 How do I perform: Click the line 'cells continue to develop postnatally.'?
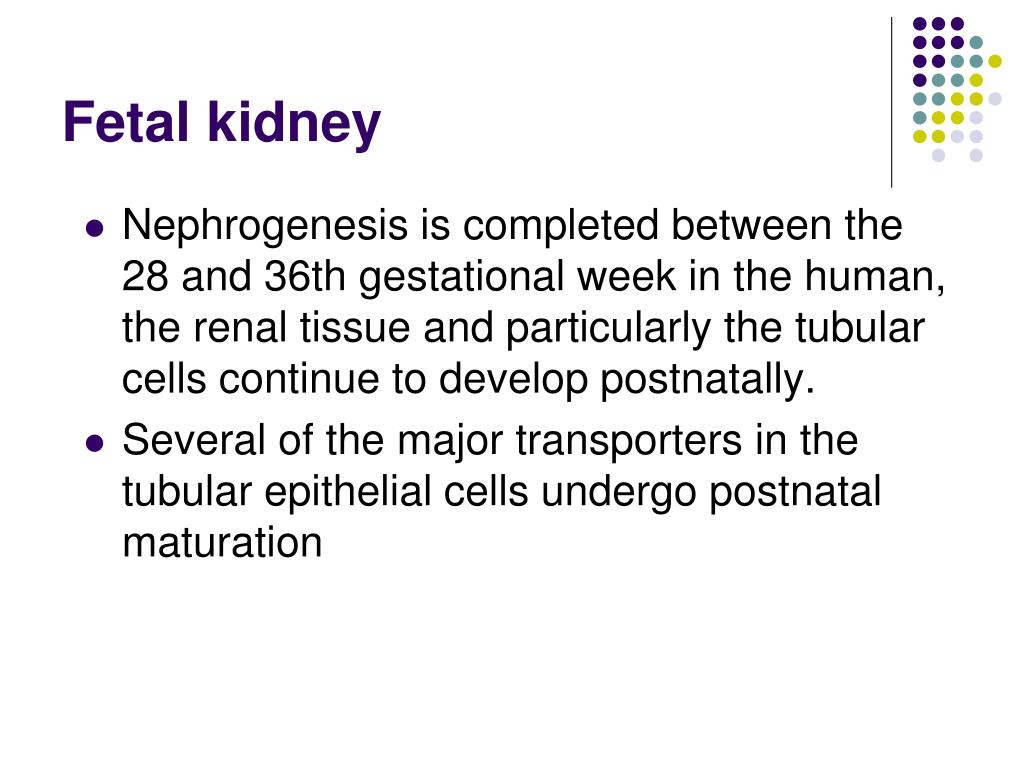coord(468,379)
